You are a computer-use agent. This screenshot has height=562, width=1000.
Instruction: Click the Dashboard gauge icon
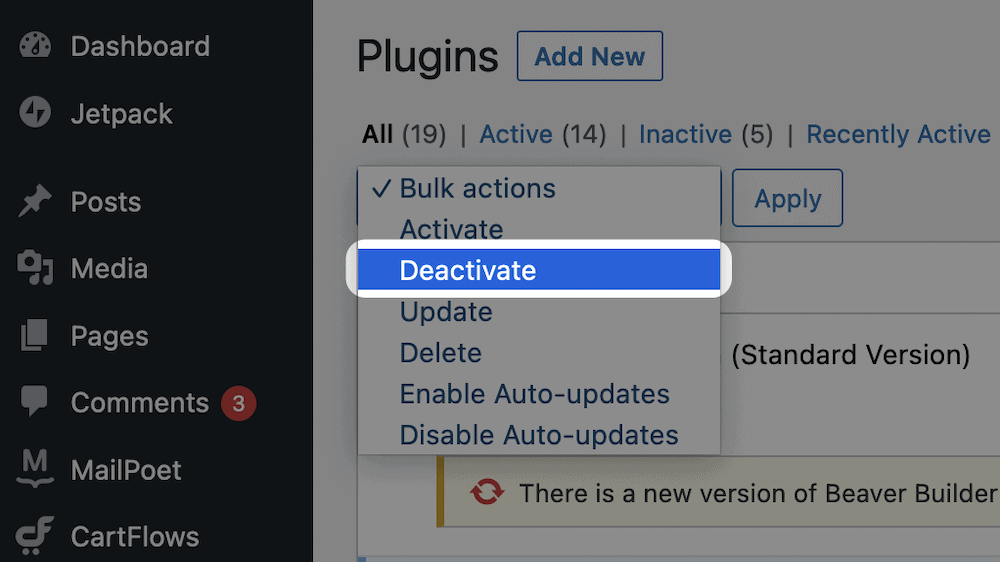(34, 45)
